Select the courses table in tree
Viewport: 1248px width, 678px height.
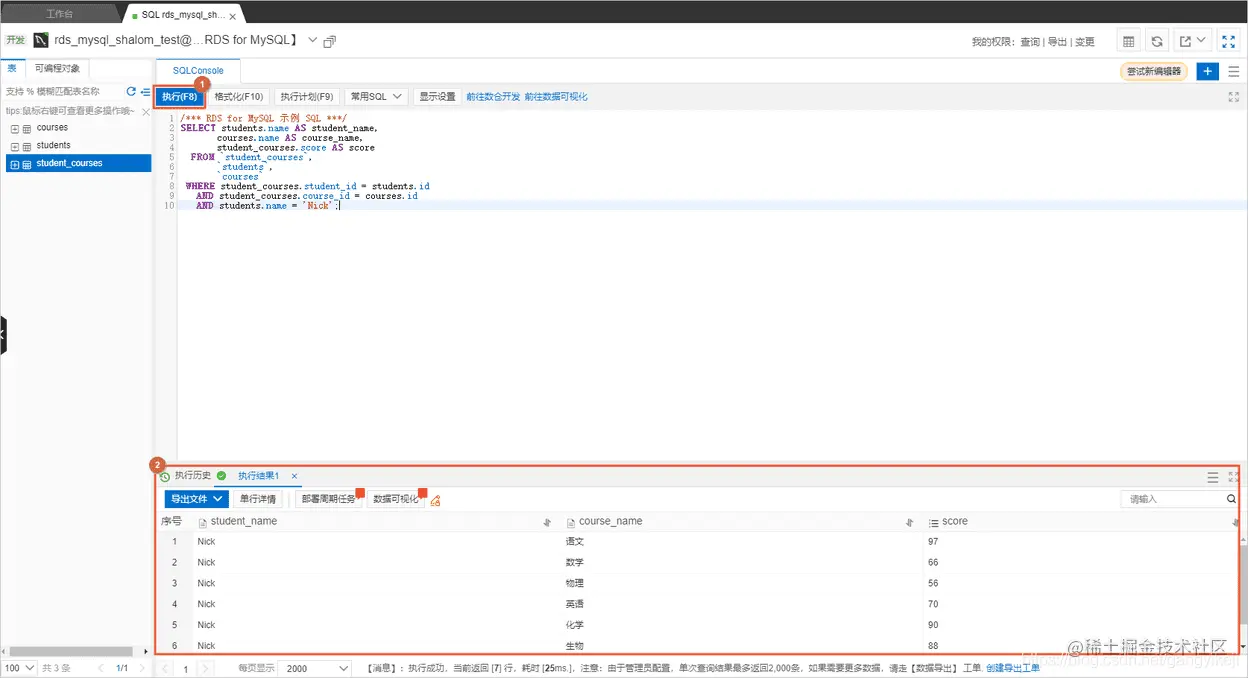pyautogui.click(x=52, y=128)
